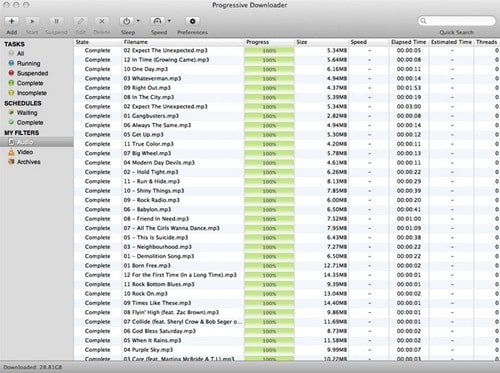Click size 14.35MB cell
Image resolution: width=500 pixels, height=373 pixels.
(x=335, y=275)
